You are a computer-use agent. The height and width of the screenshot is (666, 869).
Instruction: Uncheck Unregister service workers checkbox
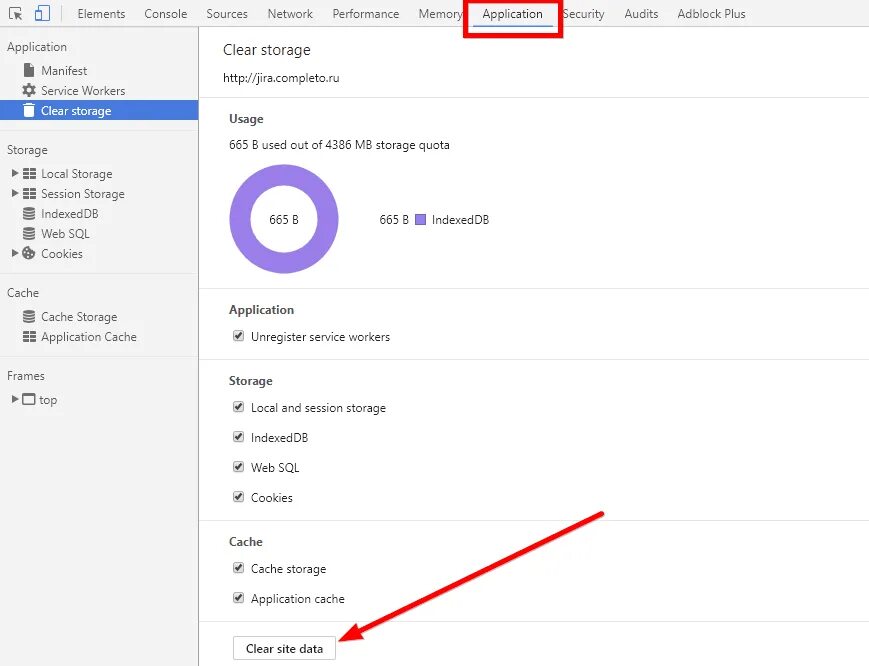238,336
